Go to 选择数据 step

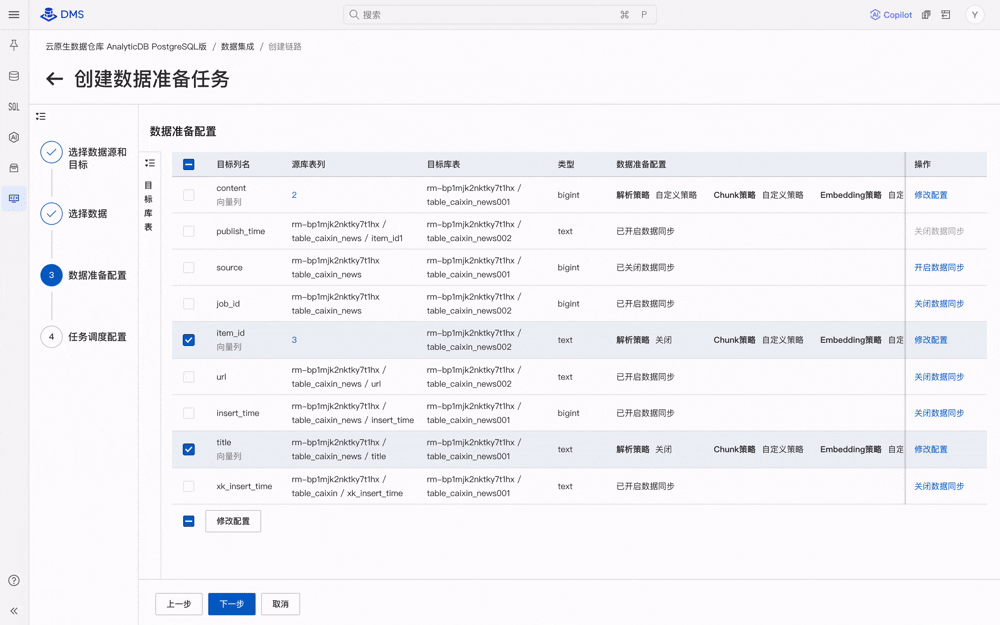coord(87,214)
